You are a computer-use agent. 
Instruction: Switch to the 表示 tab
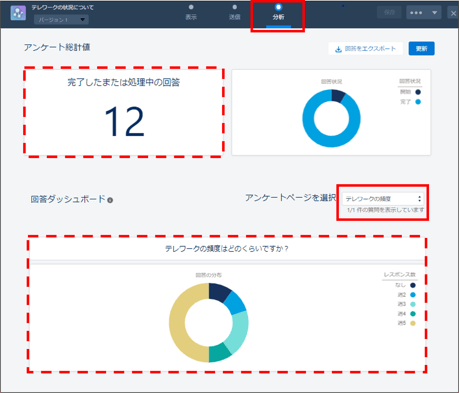191,13
